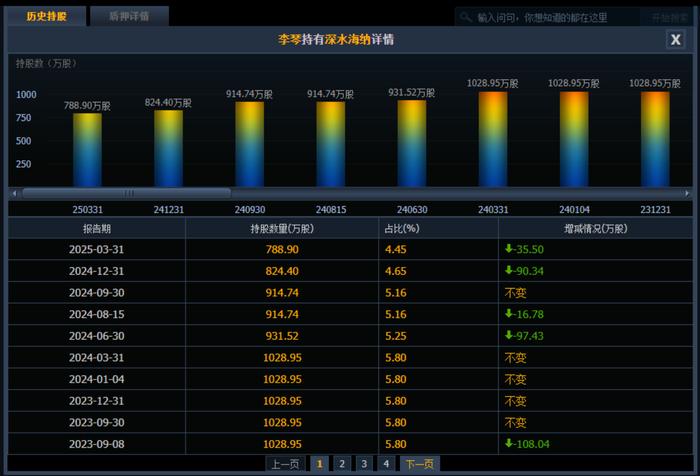
Task: Select the 2023-09-08 report date cell
Action: 96,444
